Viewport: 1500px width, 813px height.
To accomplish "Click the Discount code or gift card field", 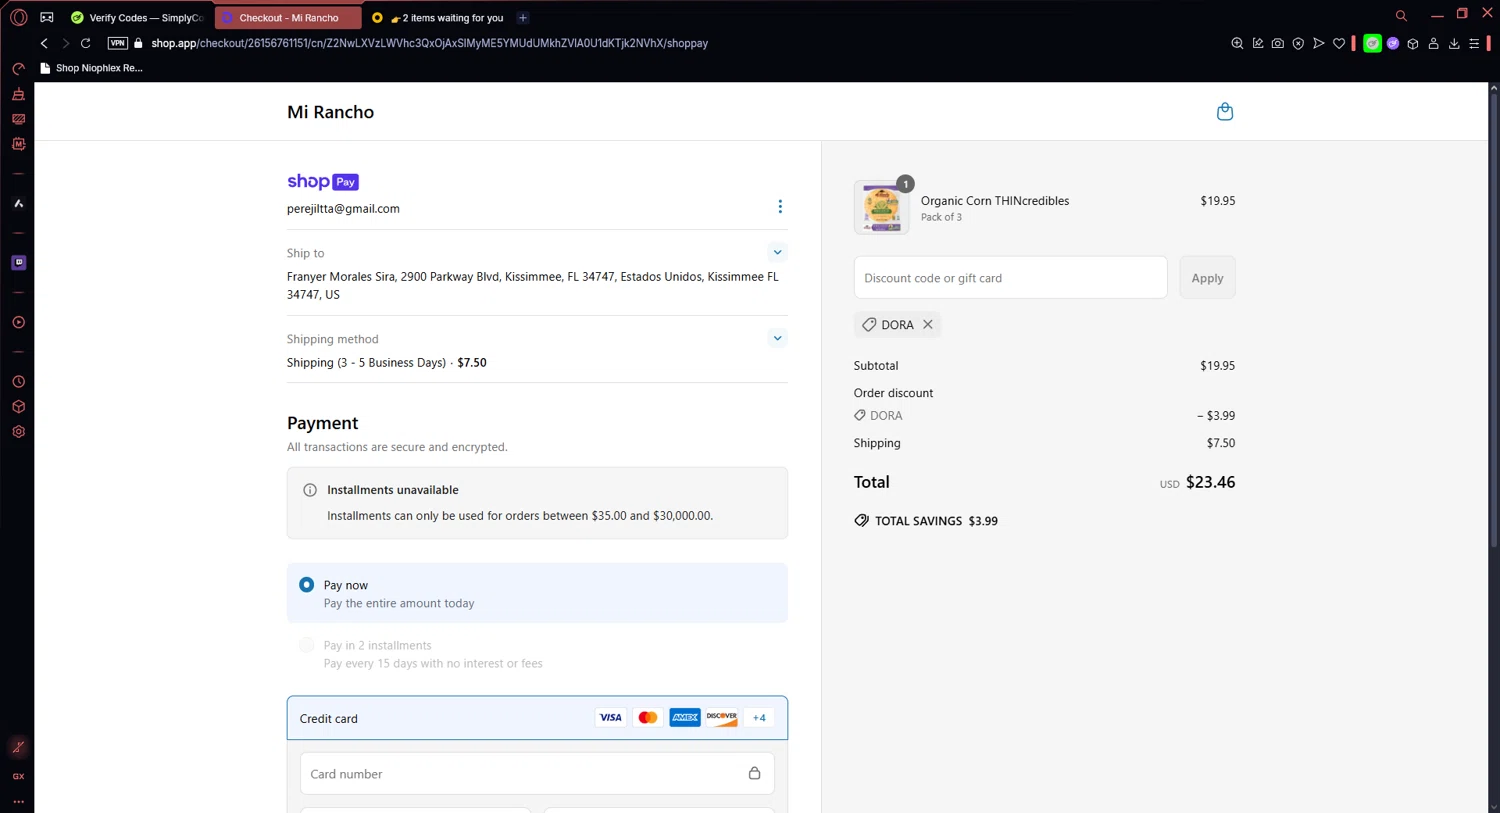I will [x=1010, y=277].
